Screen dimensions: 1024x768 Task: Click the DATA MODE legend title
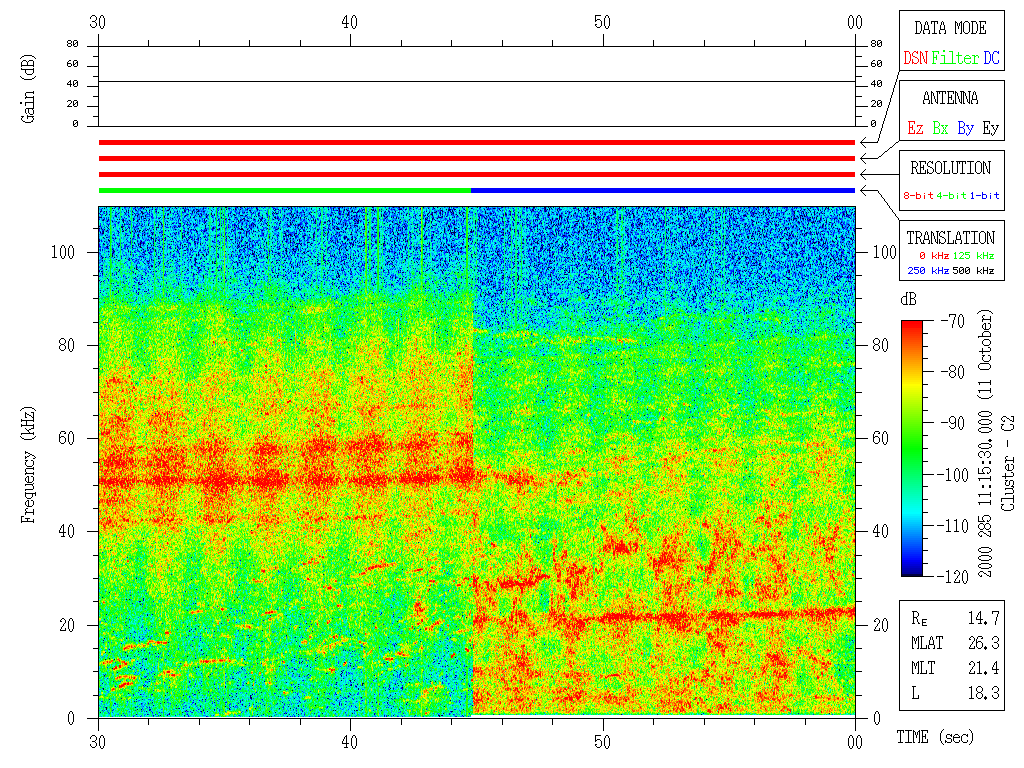pyautogui.click(x=950, y=28)
